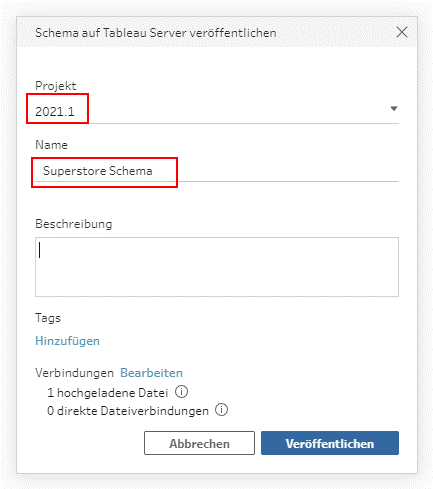This screenshot has width=433, height=489.
Task: Add tags via the Hinzufügen link
Action: pyautogui.click(x=67, y=341)
